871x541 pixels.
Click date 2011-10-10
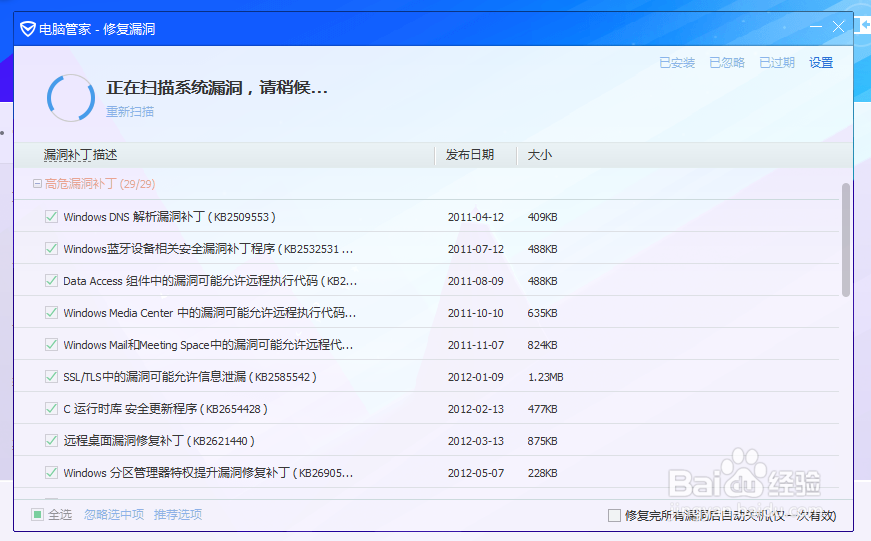tap(475, 313)
